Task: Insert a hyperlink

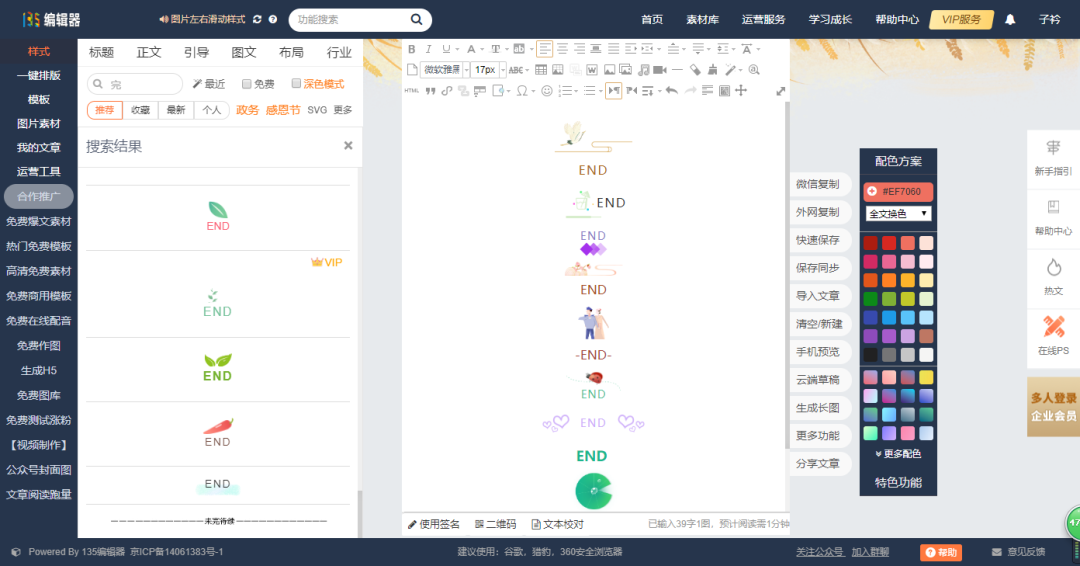Action: (447, 91)
